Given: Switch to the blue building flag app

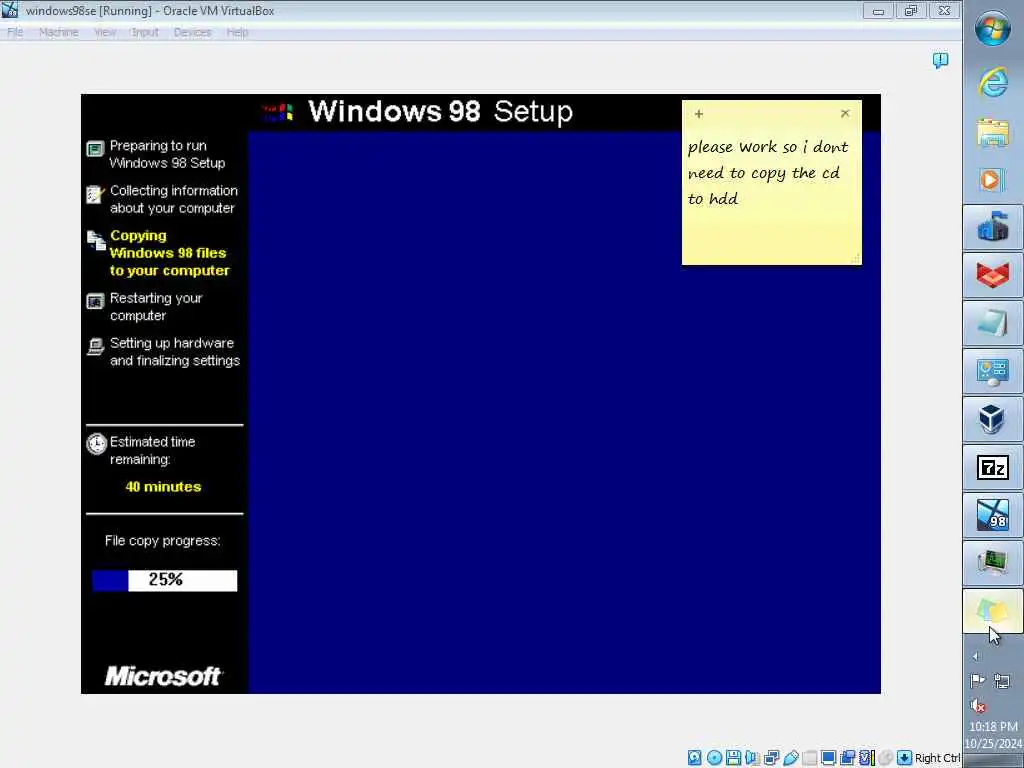Looking at the screenshot, I should [x=993, y=227].
